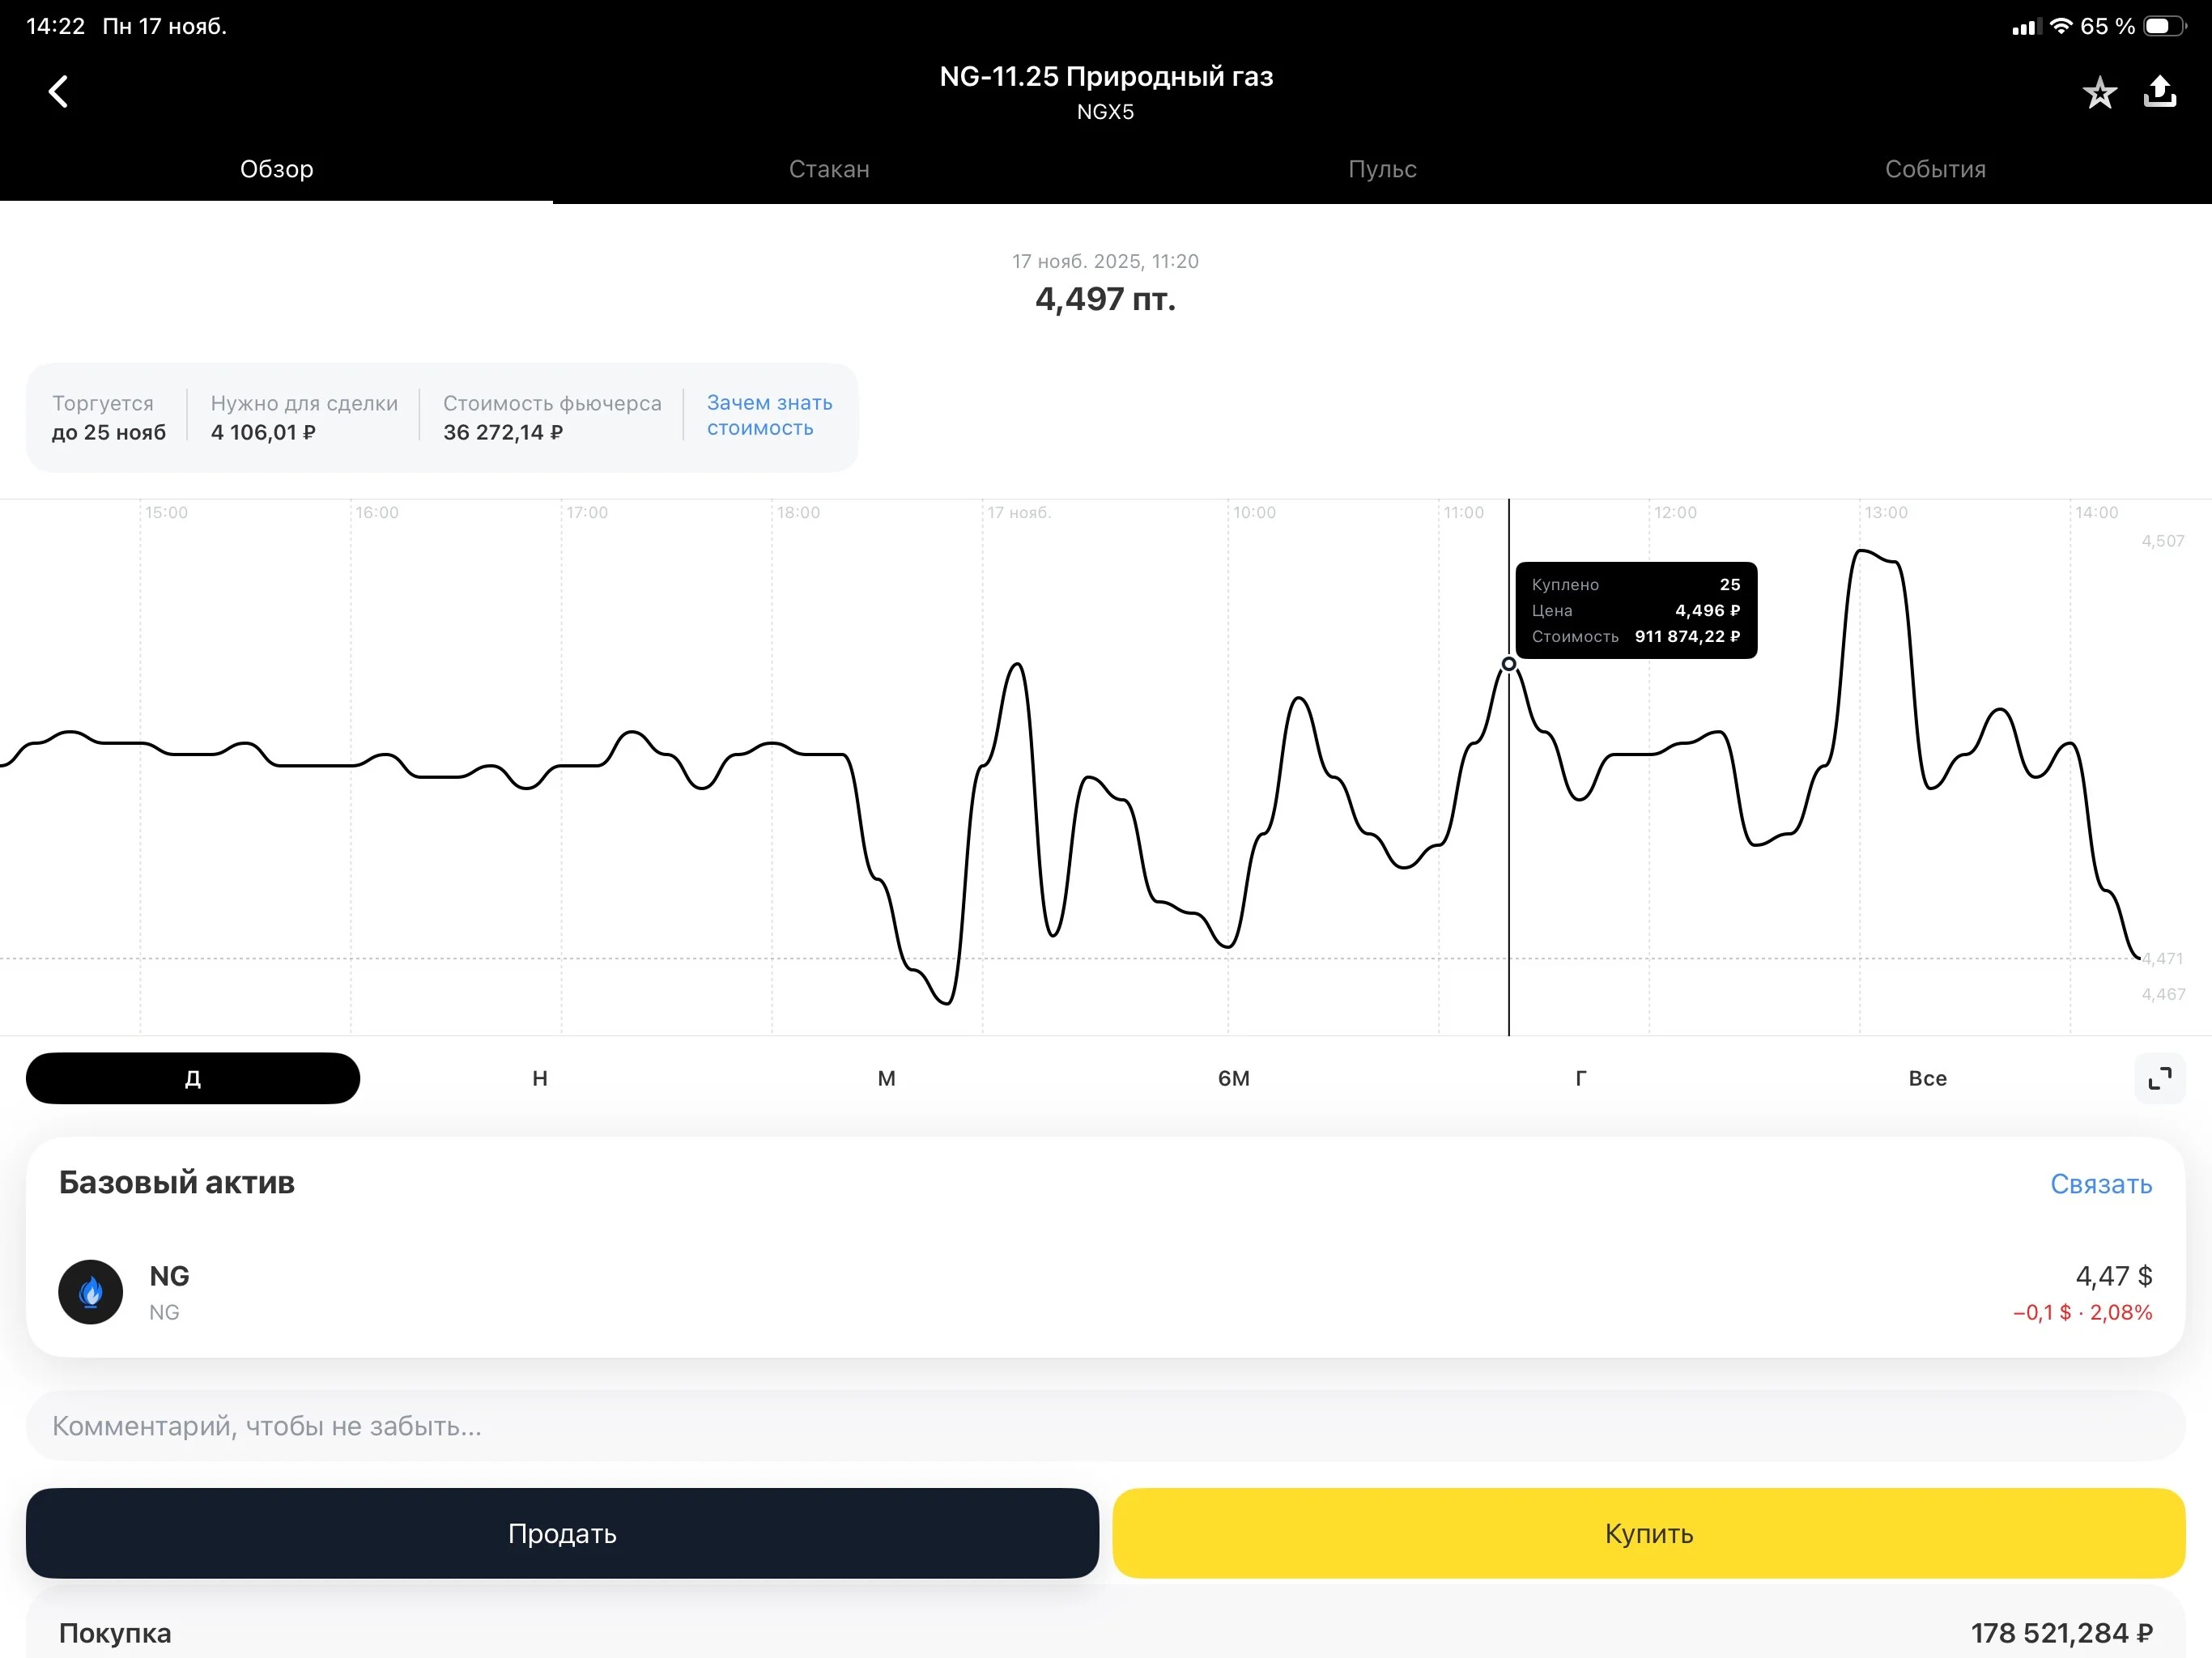
Task: Tap the Куплено 25 trade tooltip
Action: tap(1636, 610)
